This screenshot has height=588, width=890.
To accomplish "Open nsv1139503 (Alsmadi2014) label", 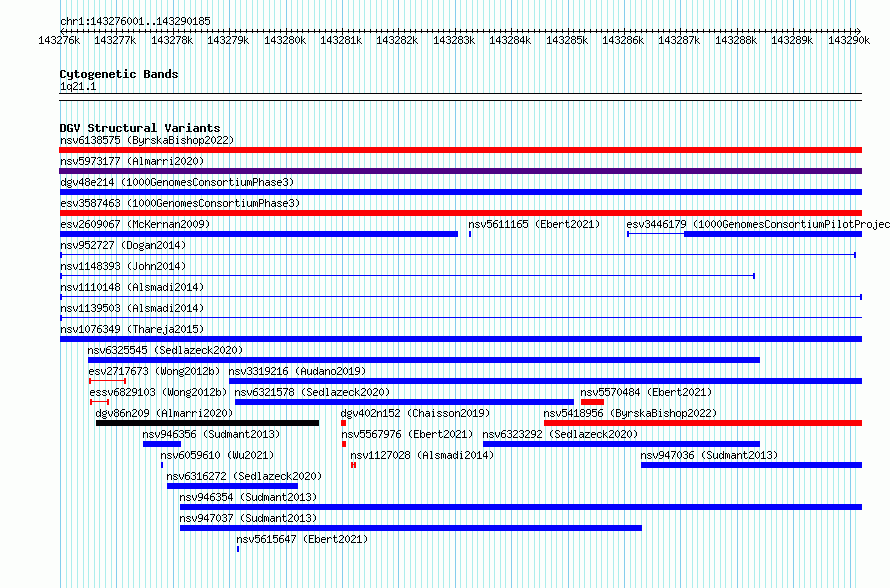I will (x=132, y=308).
